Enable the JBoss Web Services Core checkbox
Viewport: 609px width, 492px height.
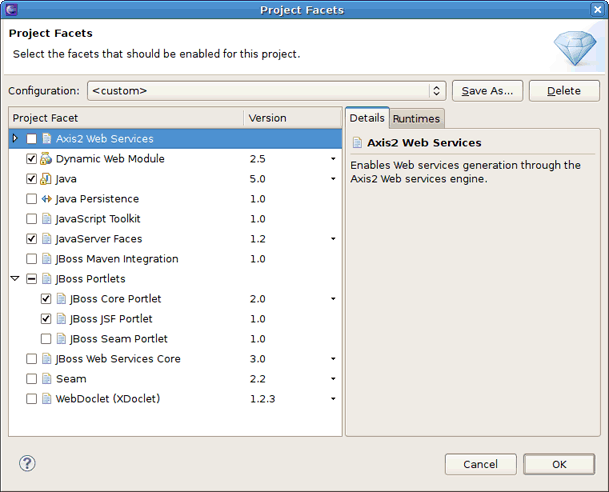click(x=31, y=359)
